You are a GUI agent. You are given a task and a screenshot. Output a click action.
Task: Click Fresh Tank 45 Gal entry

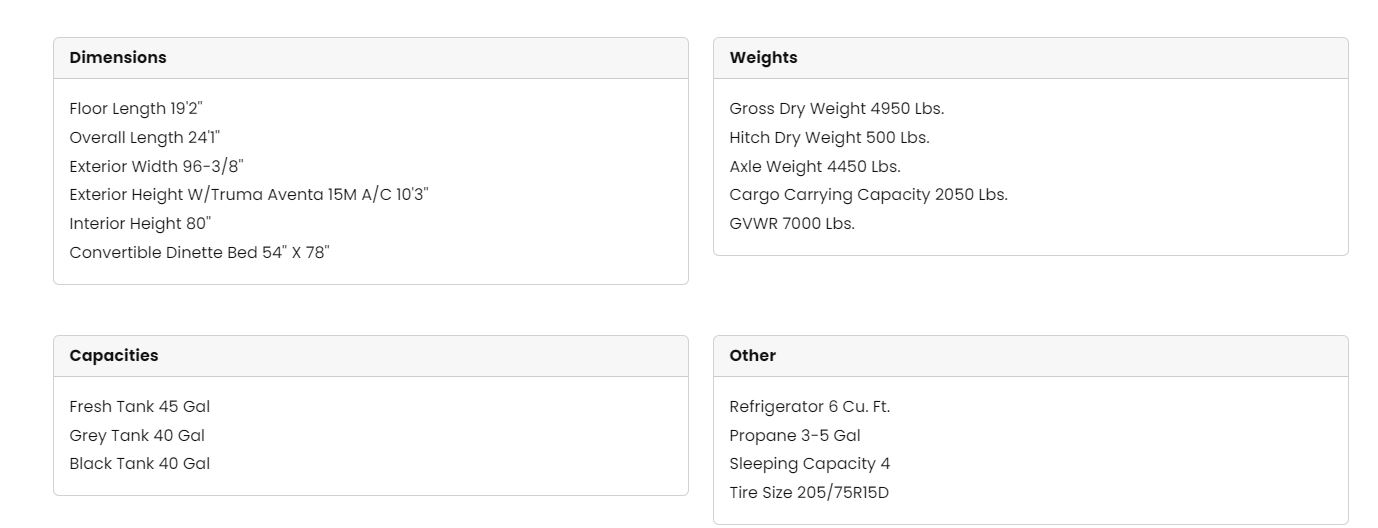coord(140,406)
